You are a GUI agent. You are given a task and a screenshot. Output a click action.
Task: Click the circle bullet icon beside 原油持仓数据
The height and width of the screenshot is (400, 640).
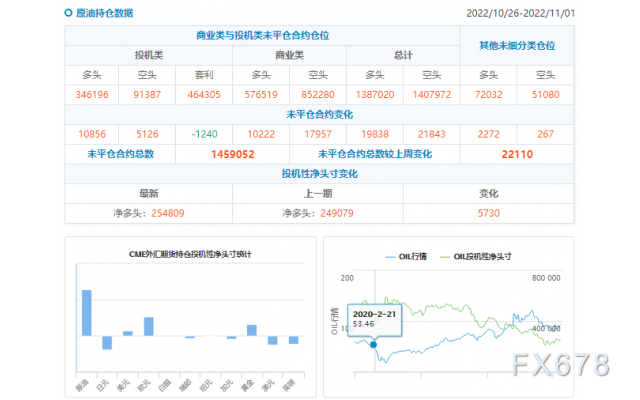[x=68, y=13]
